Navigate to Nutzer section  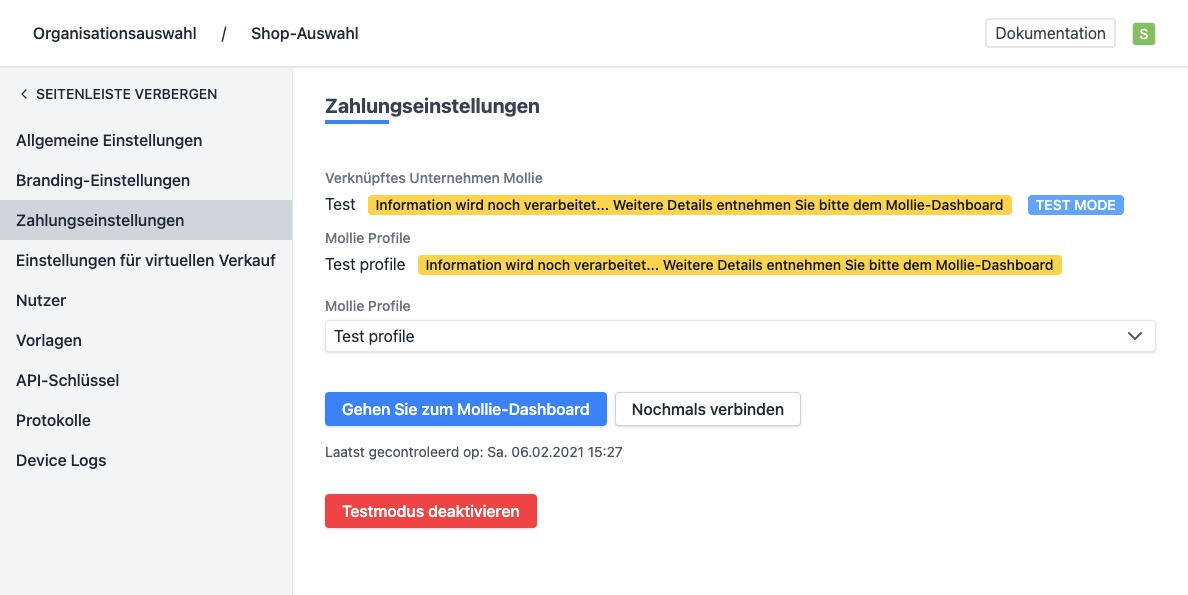[x=41, y=300]
